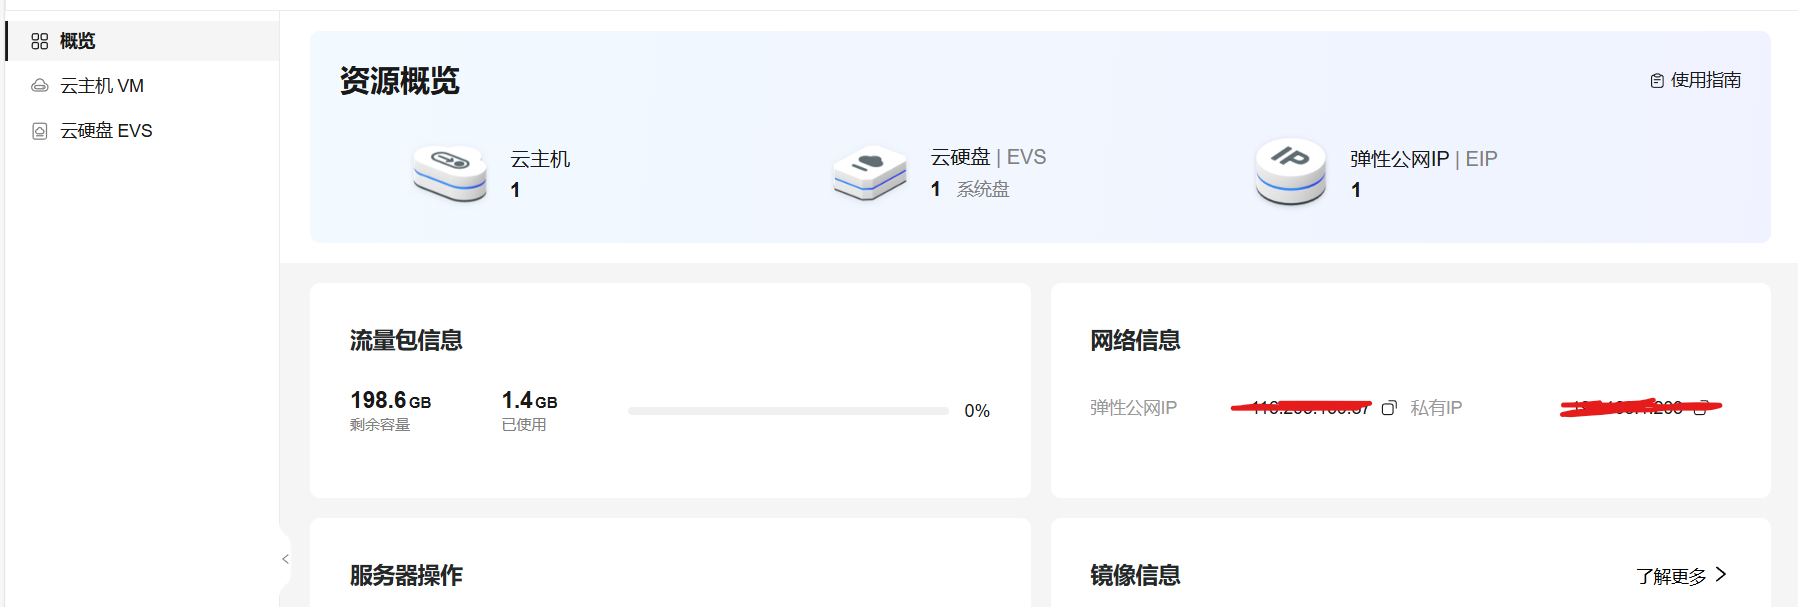Click the 弹性公网IP | EIP label
Image resolution: width=1798 pixels, height=607 pixels.
coord(1423,159)
